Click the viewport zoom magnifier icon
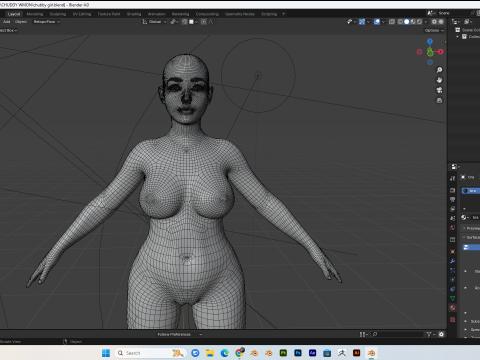Screen dimensions: 480x360 (x=439, y=70)
